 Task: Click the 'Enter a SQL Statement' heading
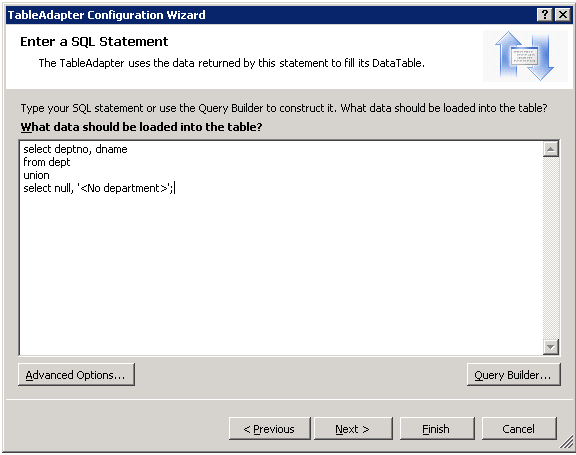[94, 41]
